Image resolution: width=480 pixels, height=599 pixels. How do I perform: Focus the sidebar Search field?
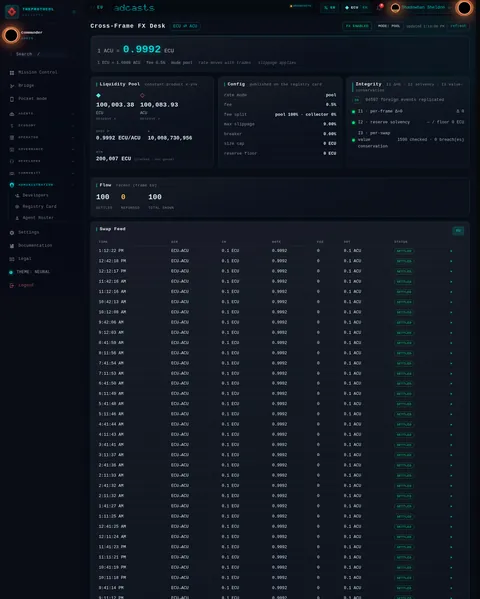pos(38,54)
